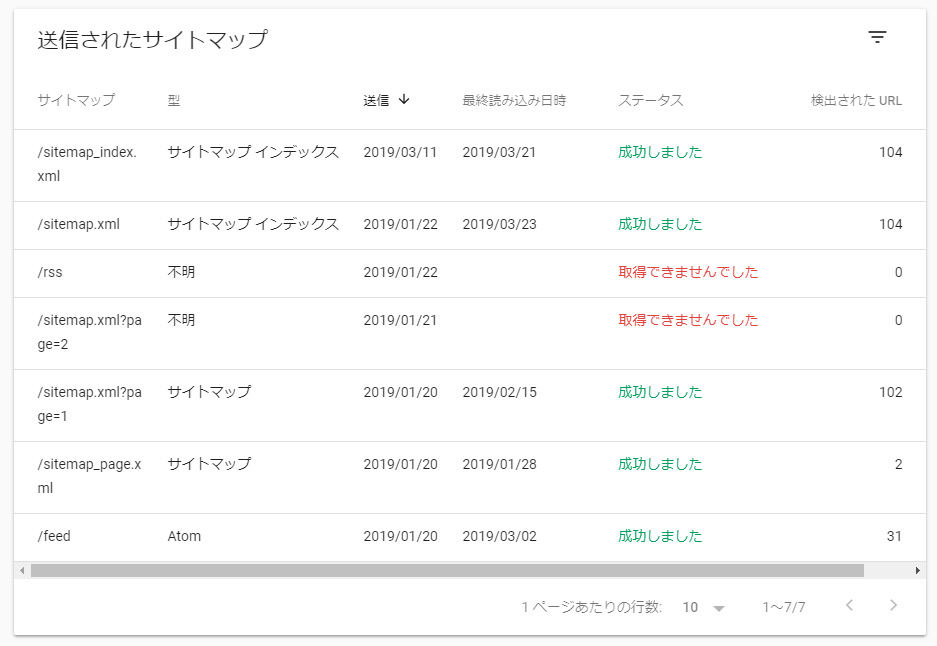Screen dimensions: 937x646
Task: Open the filter icon for submitted sitemaps
Action: [877, 38]
